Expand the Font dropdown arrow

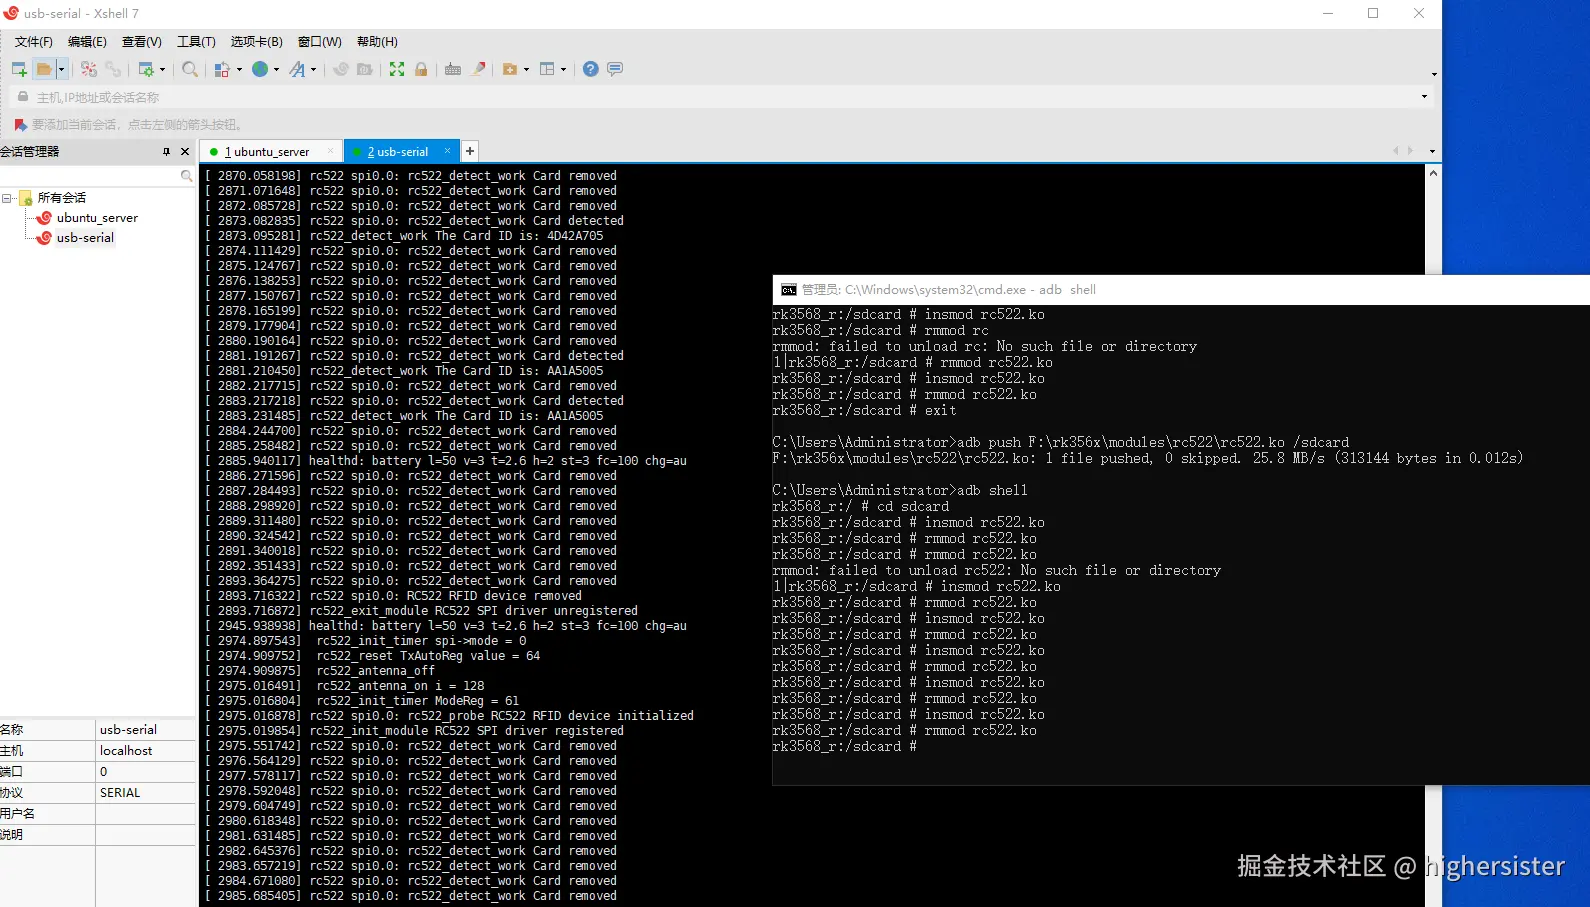(314, 70)
